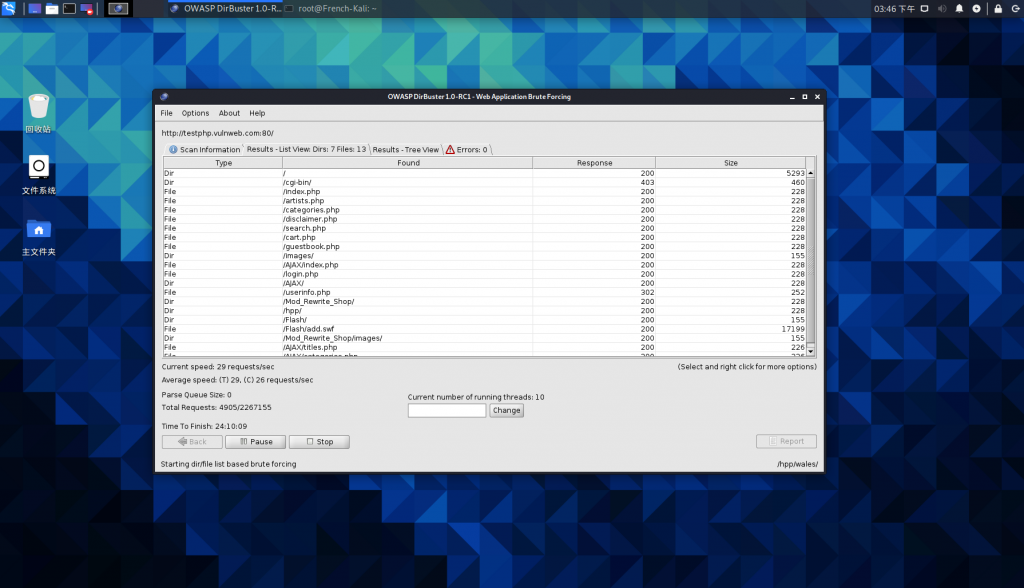Click the DirBuster window title icon
1024x588 pixels.
click(164, 97)
